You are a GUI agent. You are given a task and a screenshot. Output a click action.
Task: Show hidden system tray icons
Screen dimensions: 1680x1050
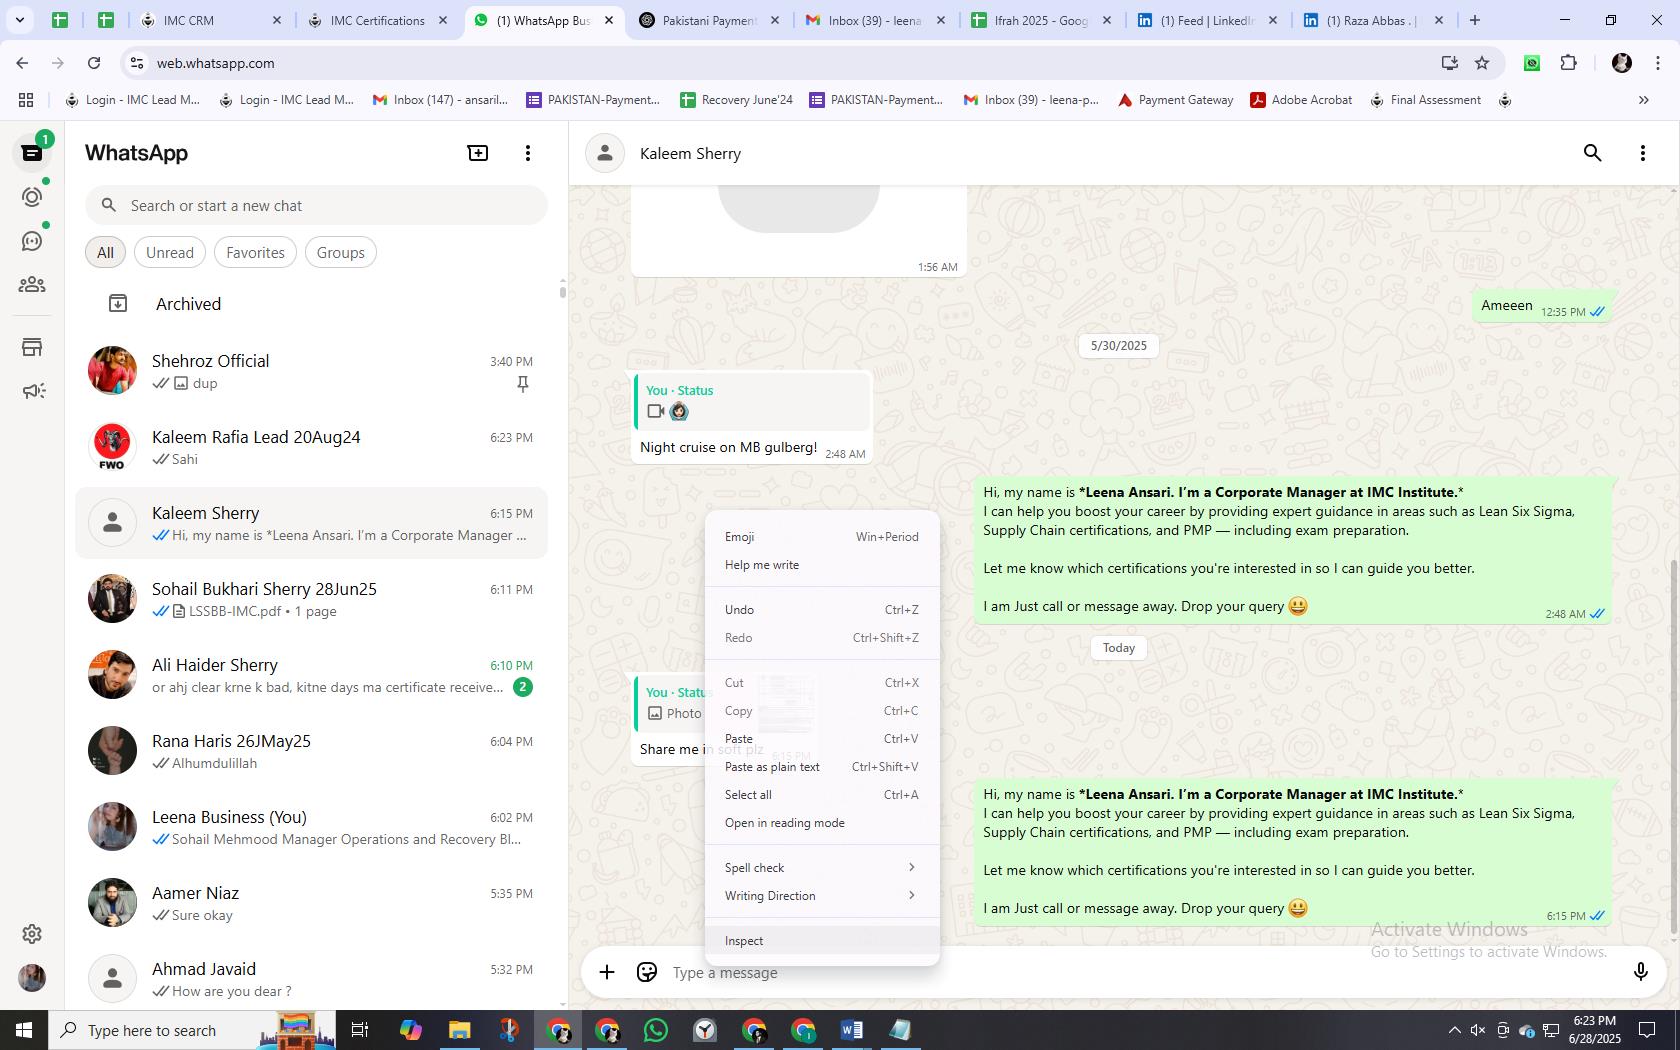pos(1454,1030)
